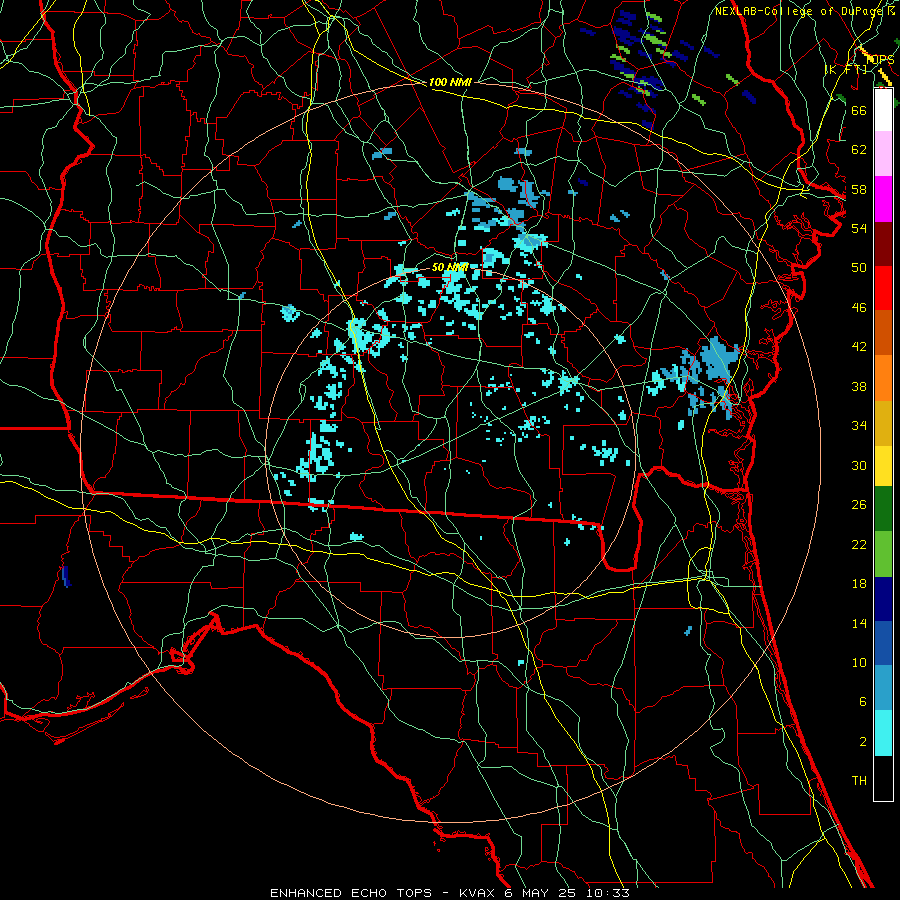Click the black TH swatch at the bottom of the legend

coord(883,778)
